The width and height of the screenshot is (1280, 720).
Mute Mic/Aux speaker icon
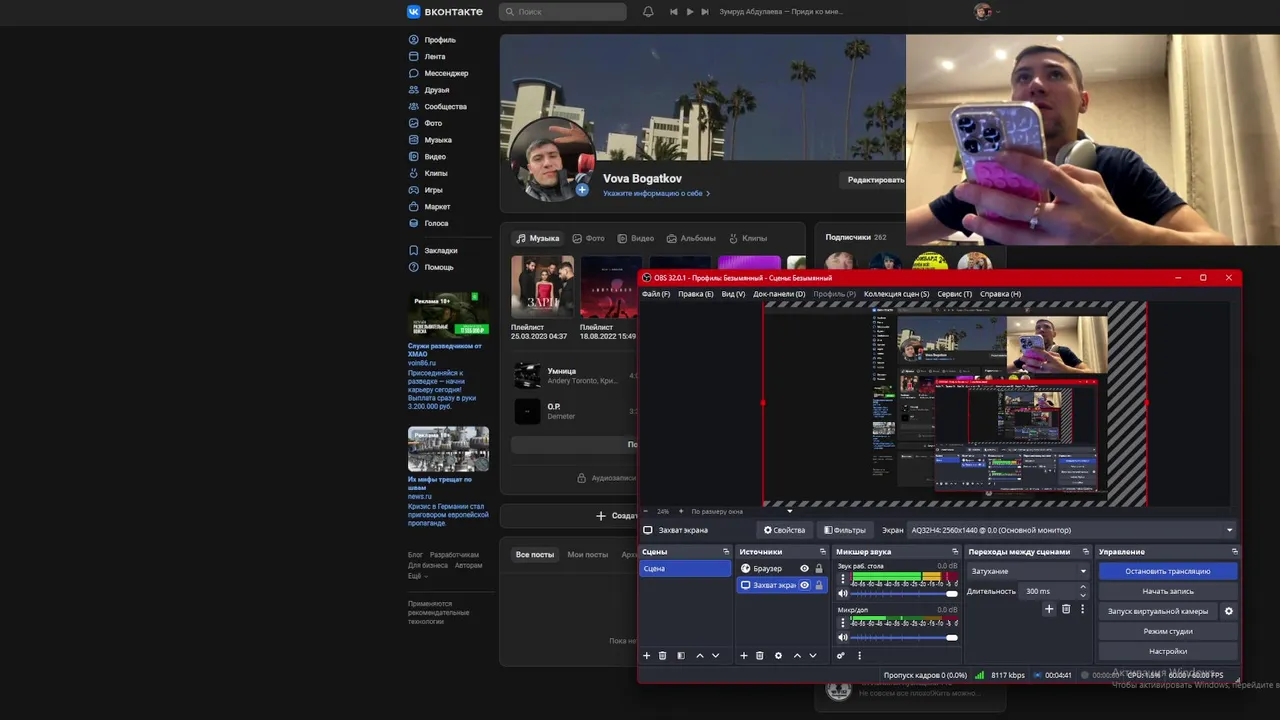coord(843,637)
